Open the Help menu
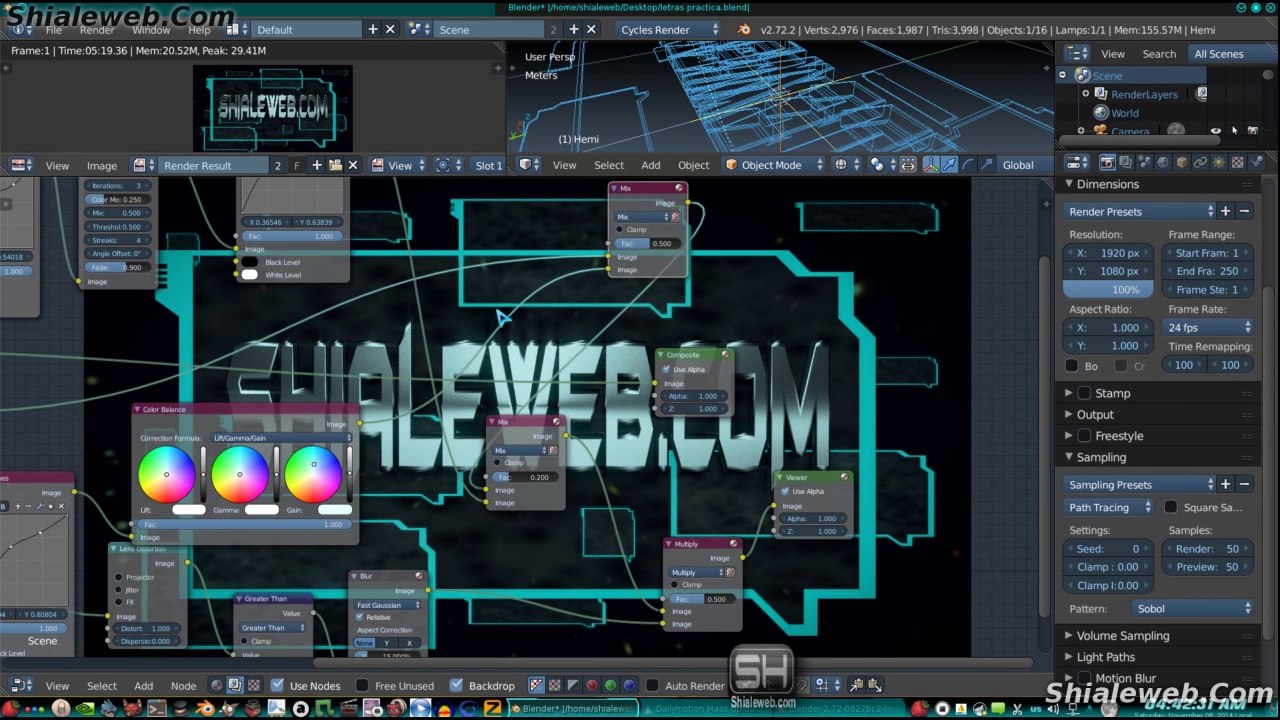The height and width of the screenshot is (720, 1280). 199,29
